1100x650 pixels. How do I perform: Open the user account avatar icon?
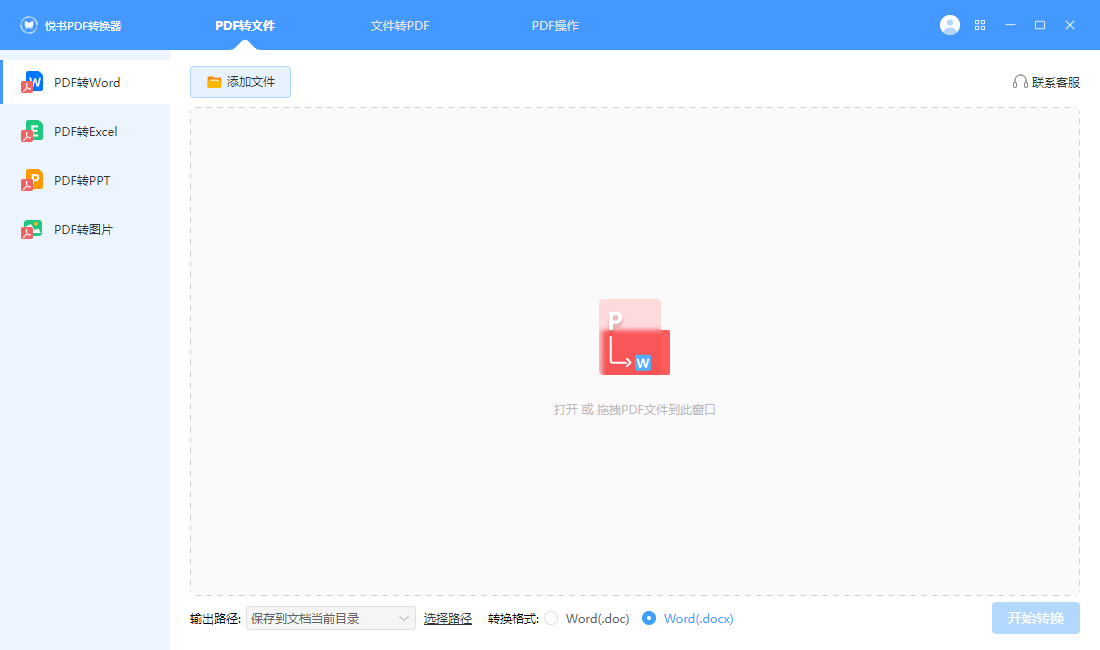pos(949,24)
